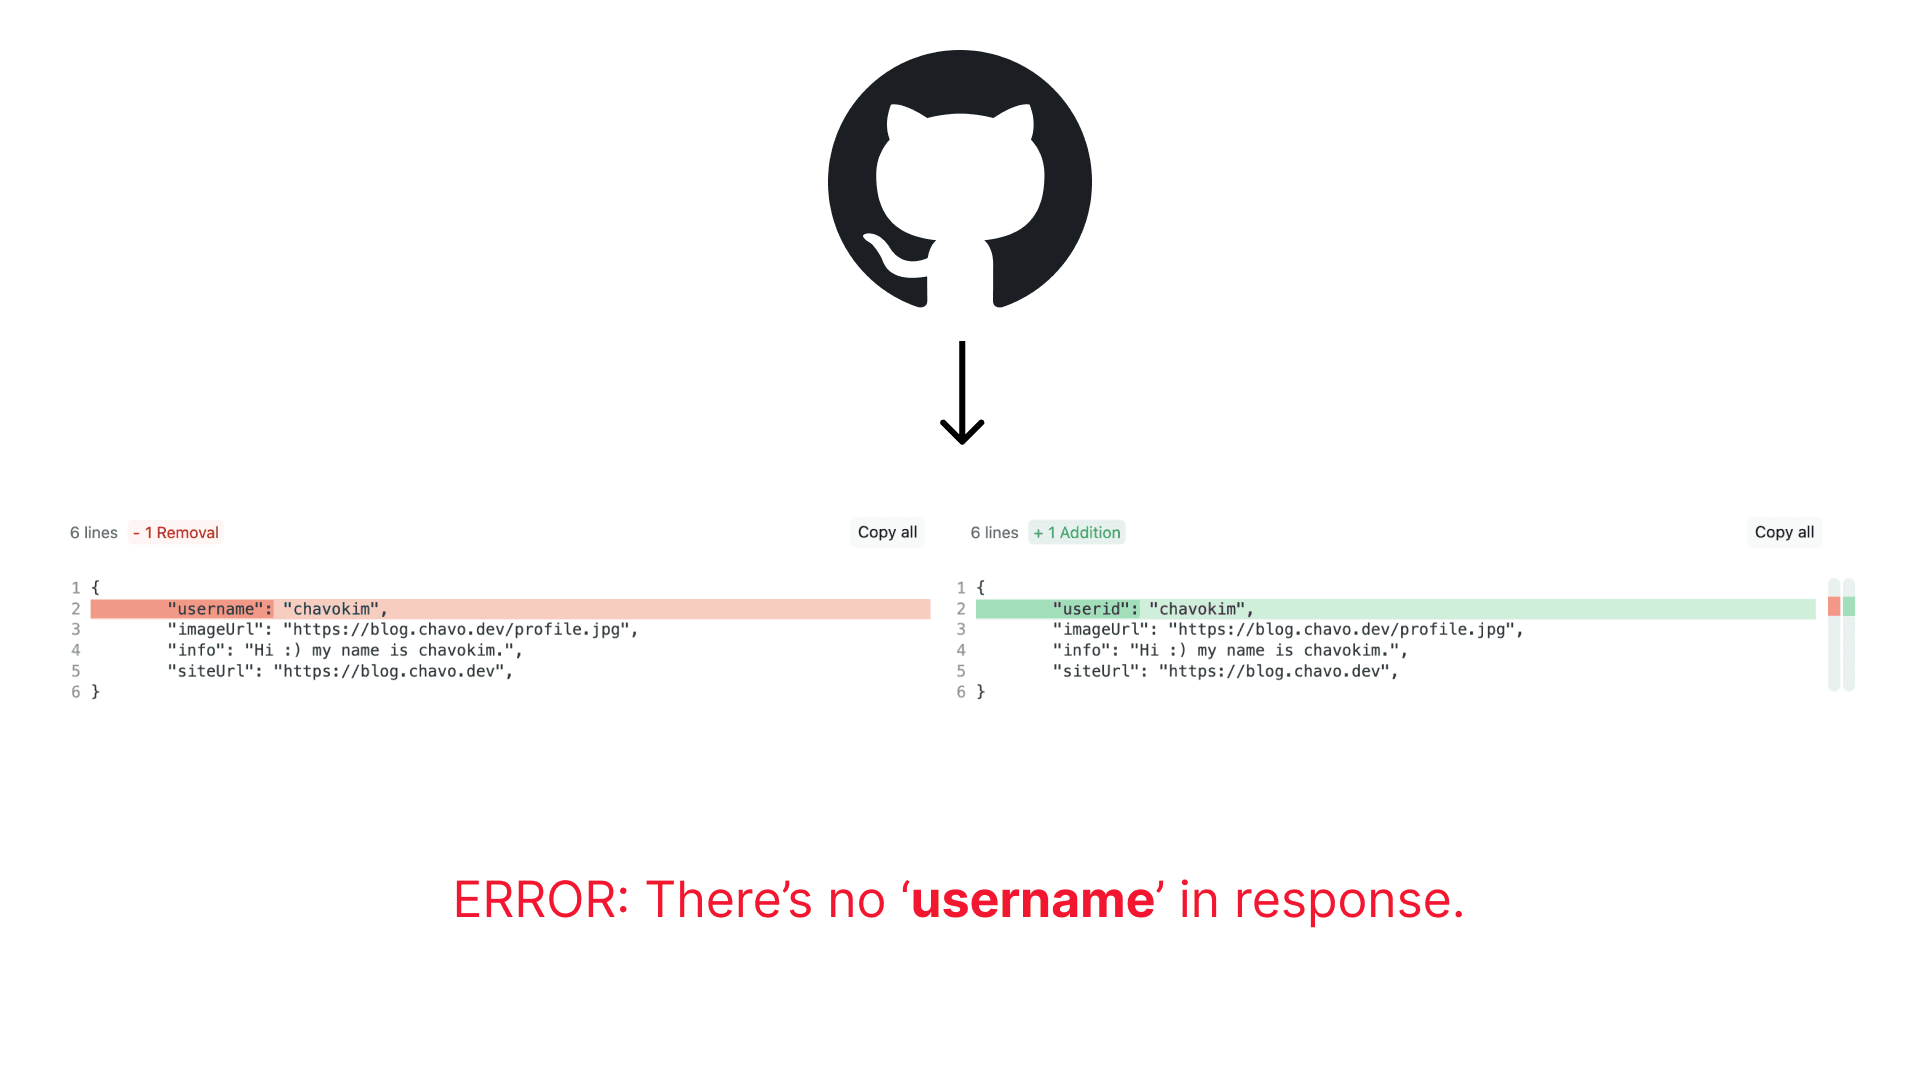This screenshot has width=1920, height=1080.
Task: Click 'Copy all' on the left diff panel
Action: [x=887, y=531]
